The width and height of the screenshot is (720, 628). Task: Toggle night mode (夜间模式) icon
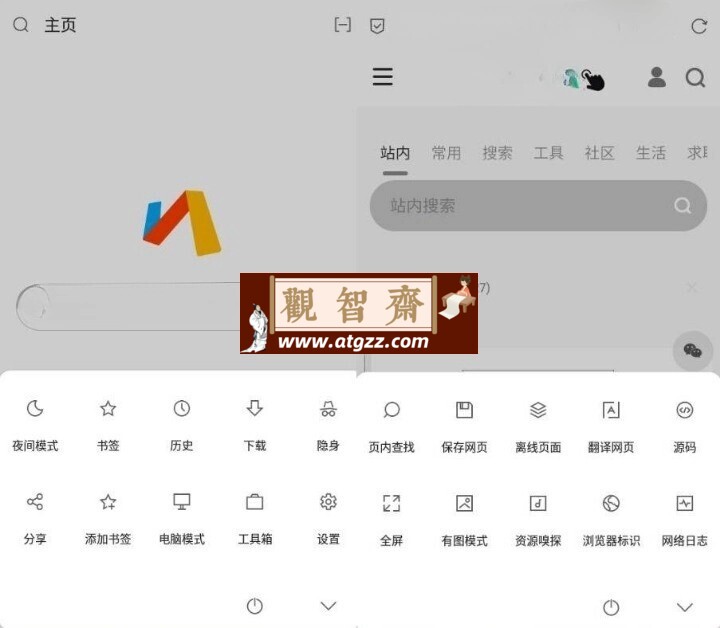pos(35,408)
